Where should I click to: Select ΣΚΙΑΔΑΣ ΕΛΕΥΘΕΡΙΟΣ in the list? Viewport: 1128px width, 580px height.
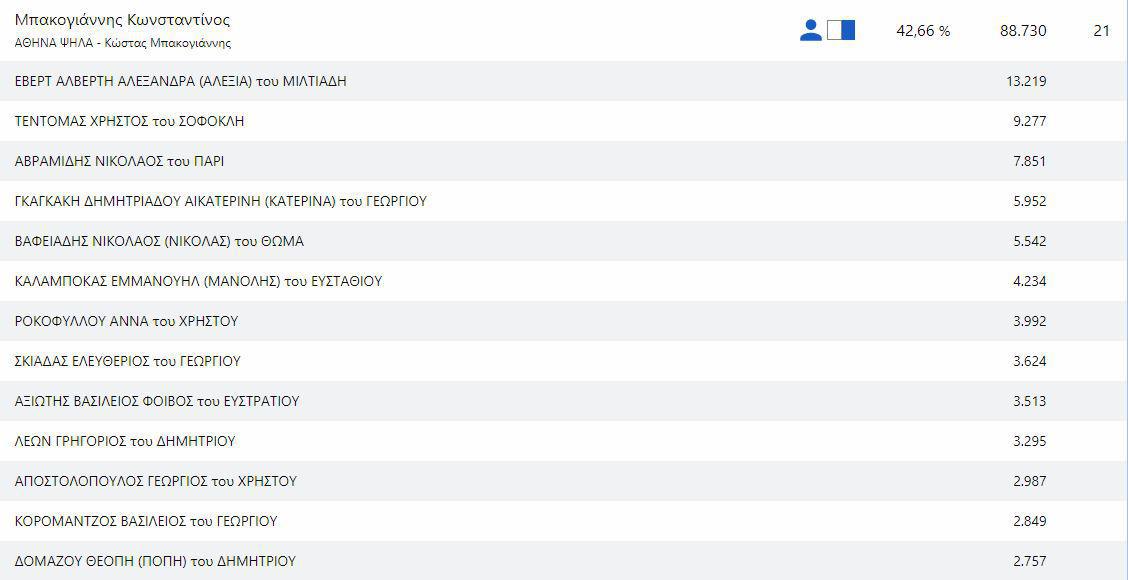click(x=128, y=361)
